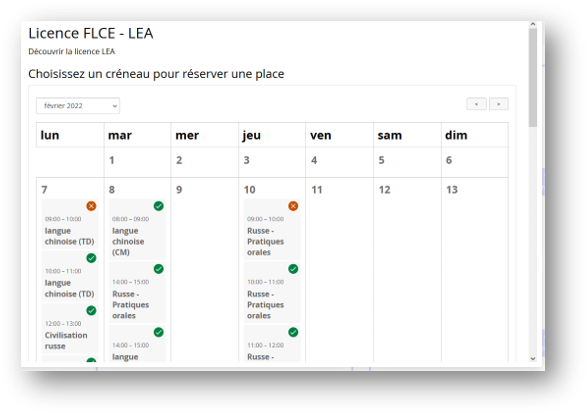Open the février 2022 month dropdown
The height and width of the screenshot is (413, 587).
[78, 106]
